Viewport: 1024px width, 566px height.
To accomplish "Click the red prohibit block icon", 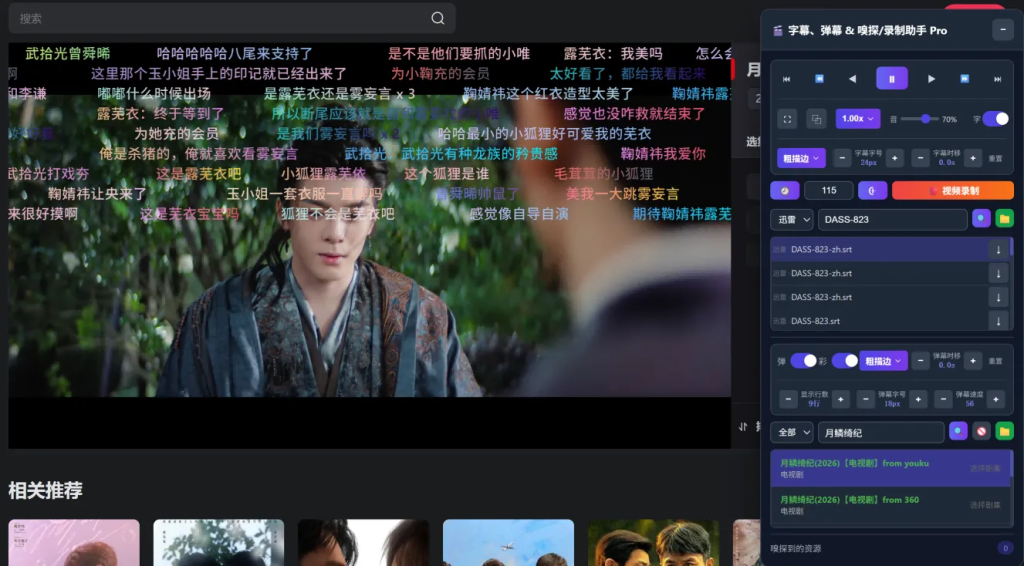I will (982, 432).
